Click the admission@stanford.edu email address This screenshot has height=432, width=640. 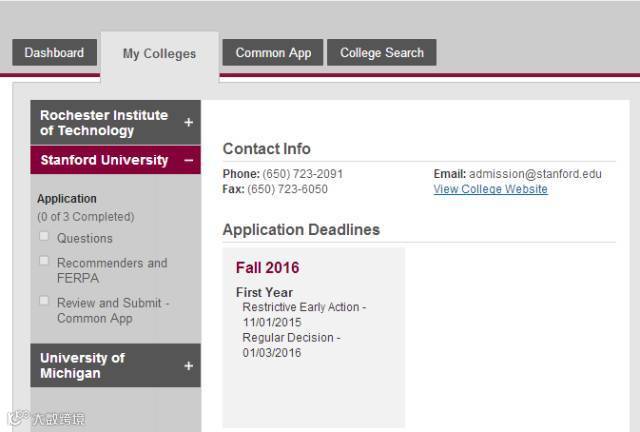coord(535,174)
